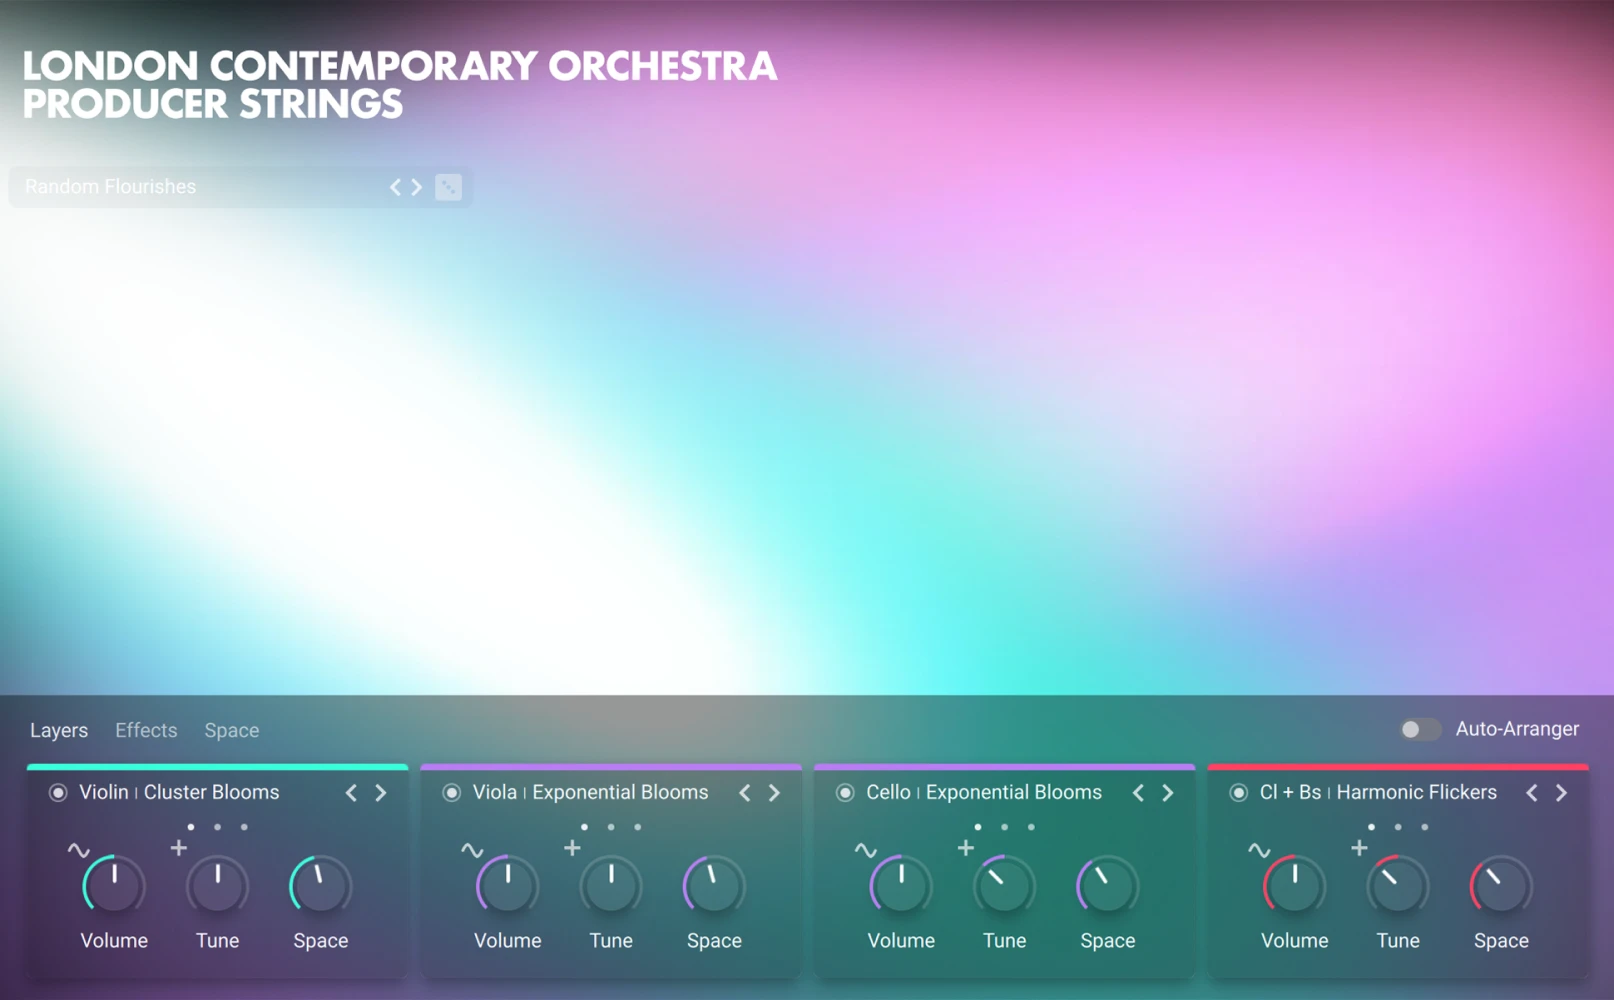Click the dice icon to randomize the preset
The width and height of the screenshot is (1614, 1000).
coord(448,186)
